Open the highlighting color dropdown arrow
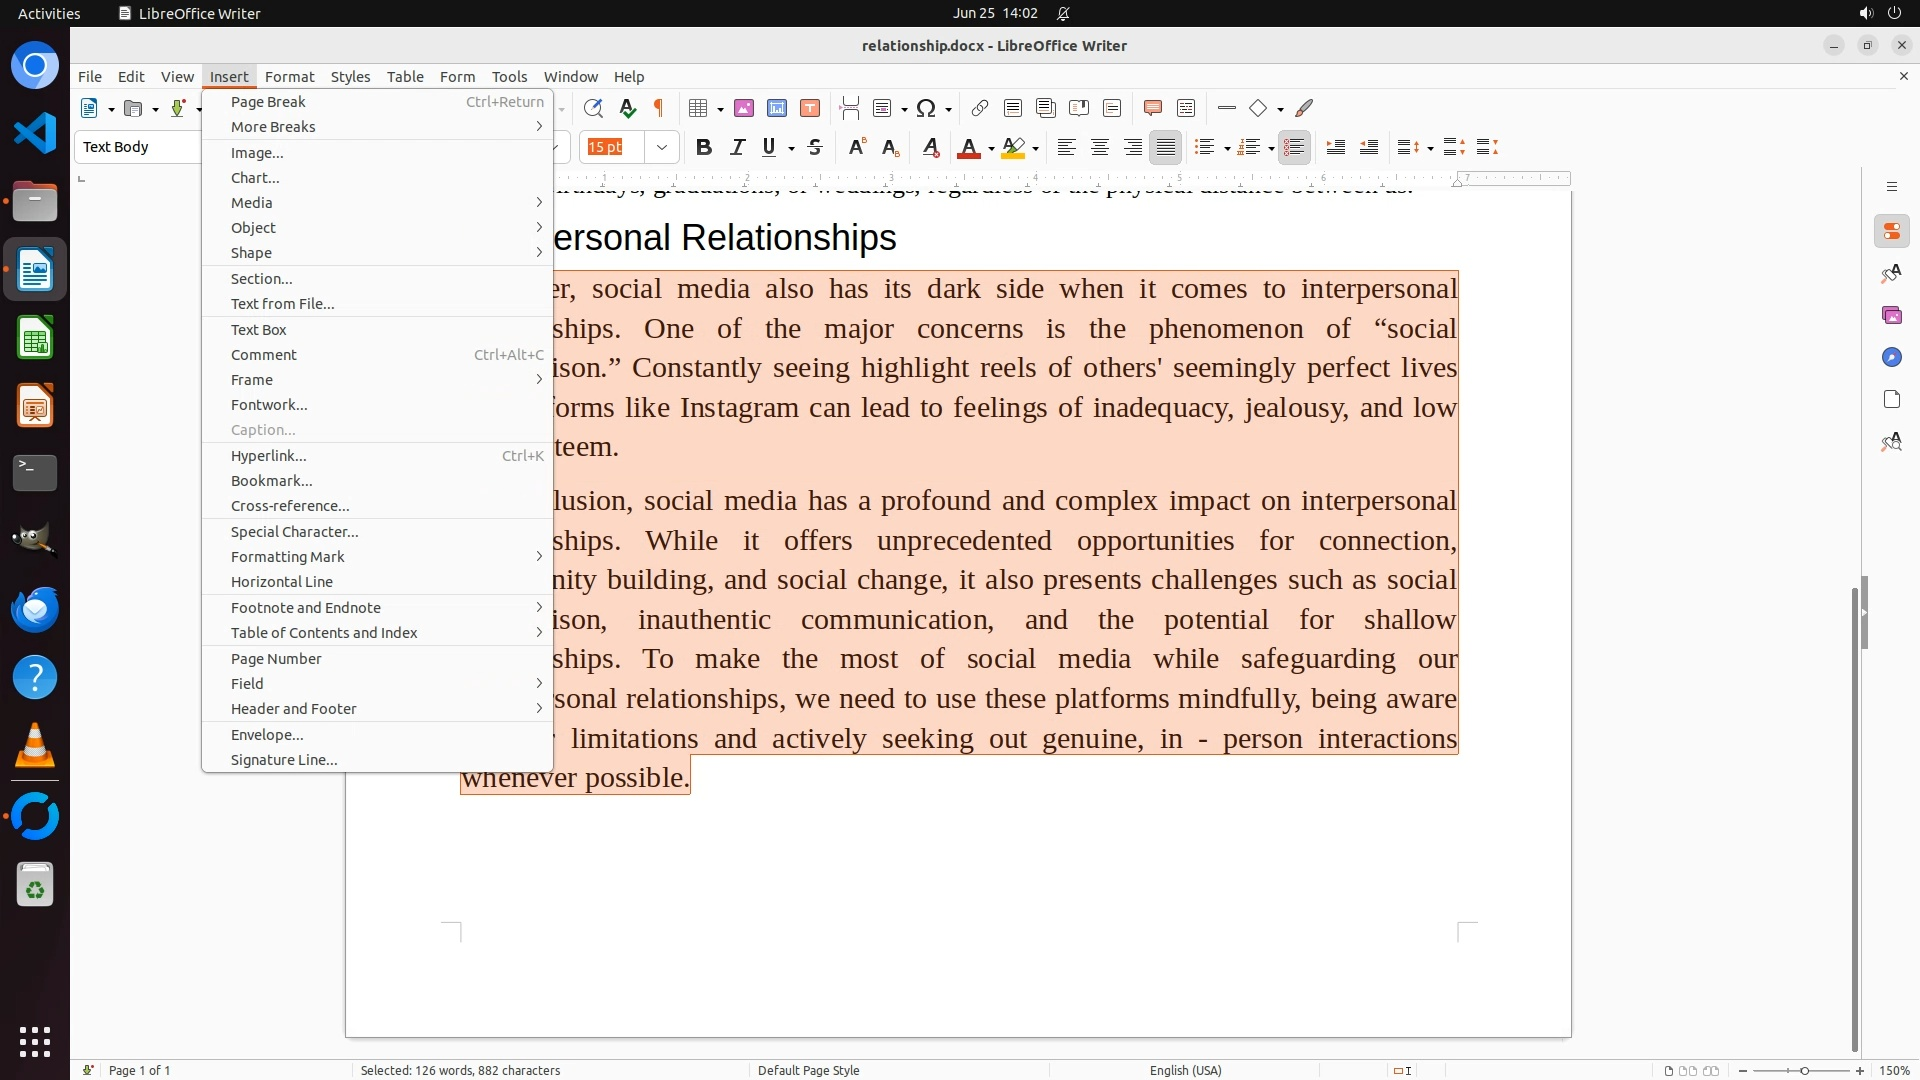 coord(1036,149)
